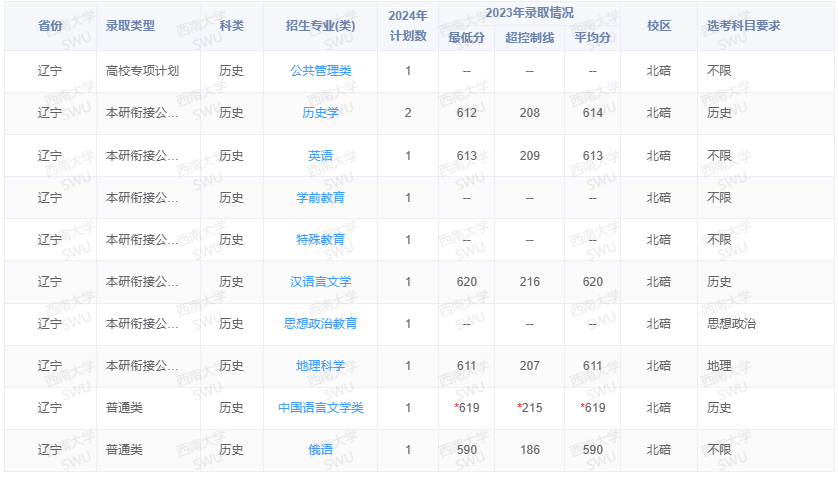Screen dimensions: 838x477
Task: Click lowest score 612 in 历史学 row
Action: pos(467,113)
